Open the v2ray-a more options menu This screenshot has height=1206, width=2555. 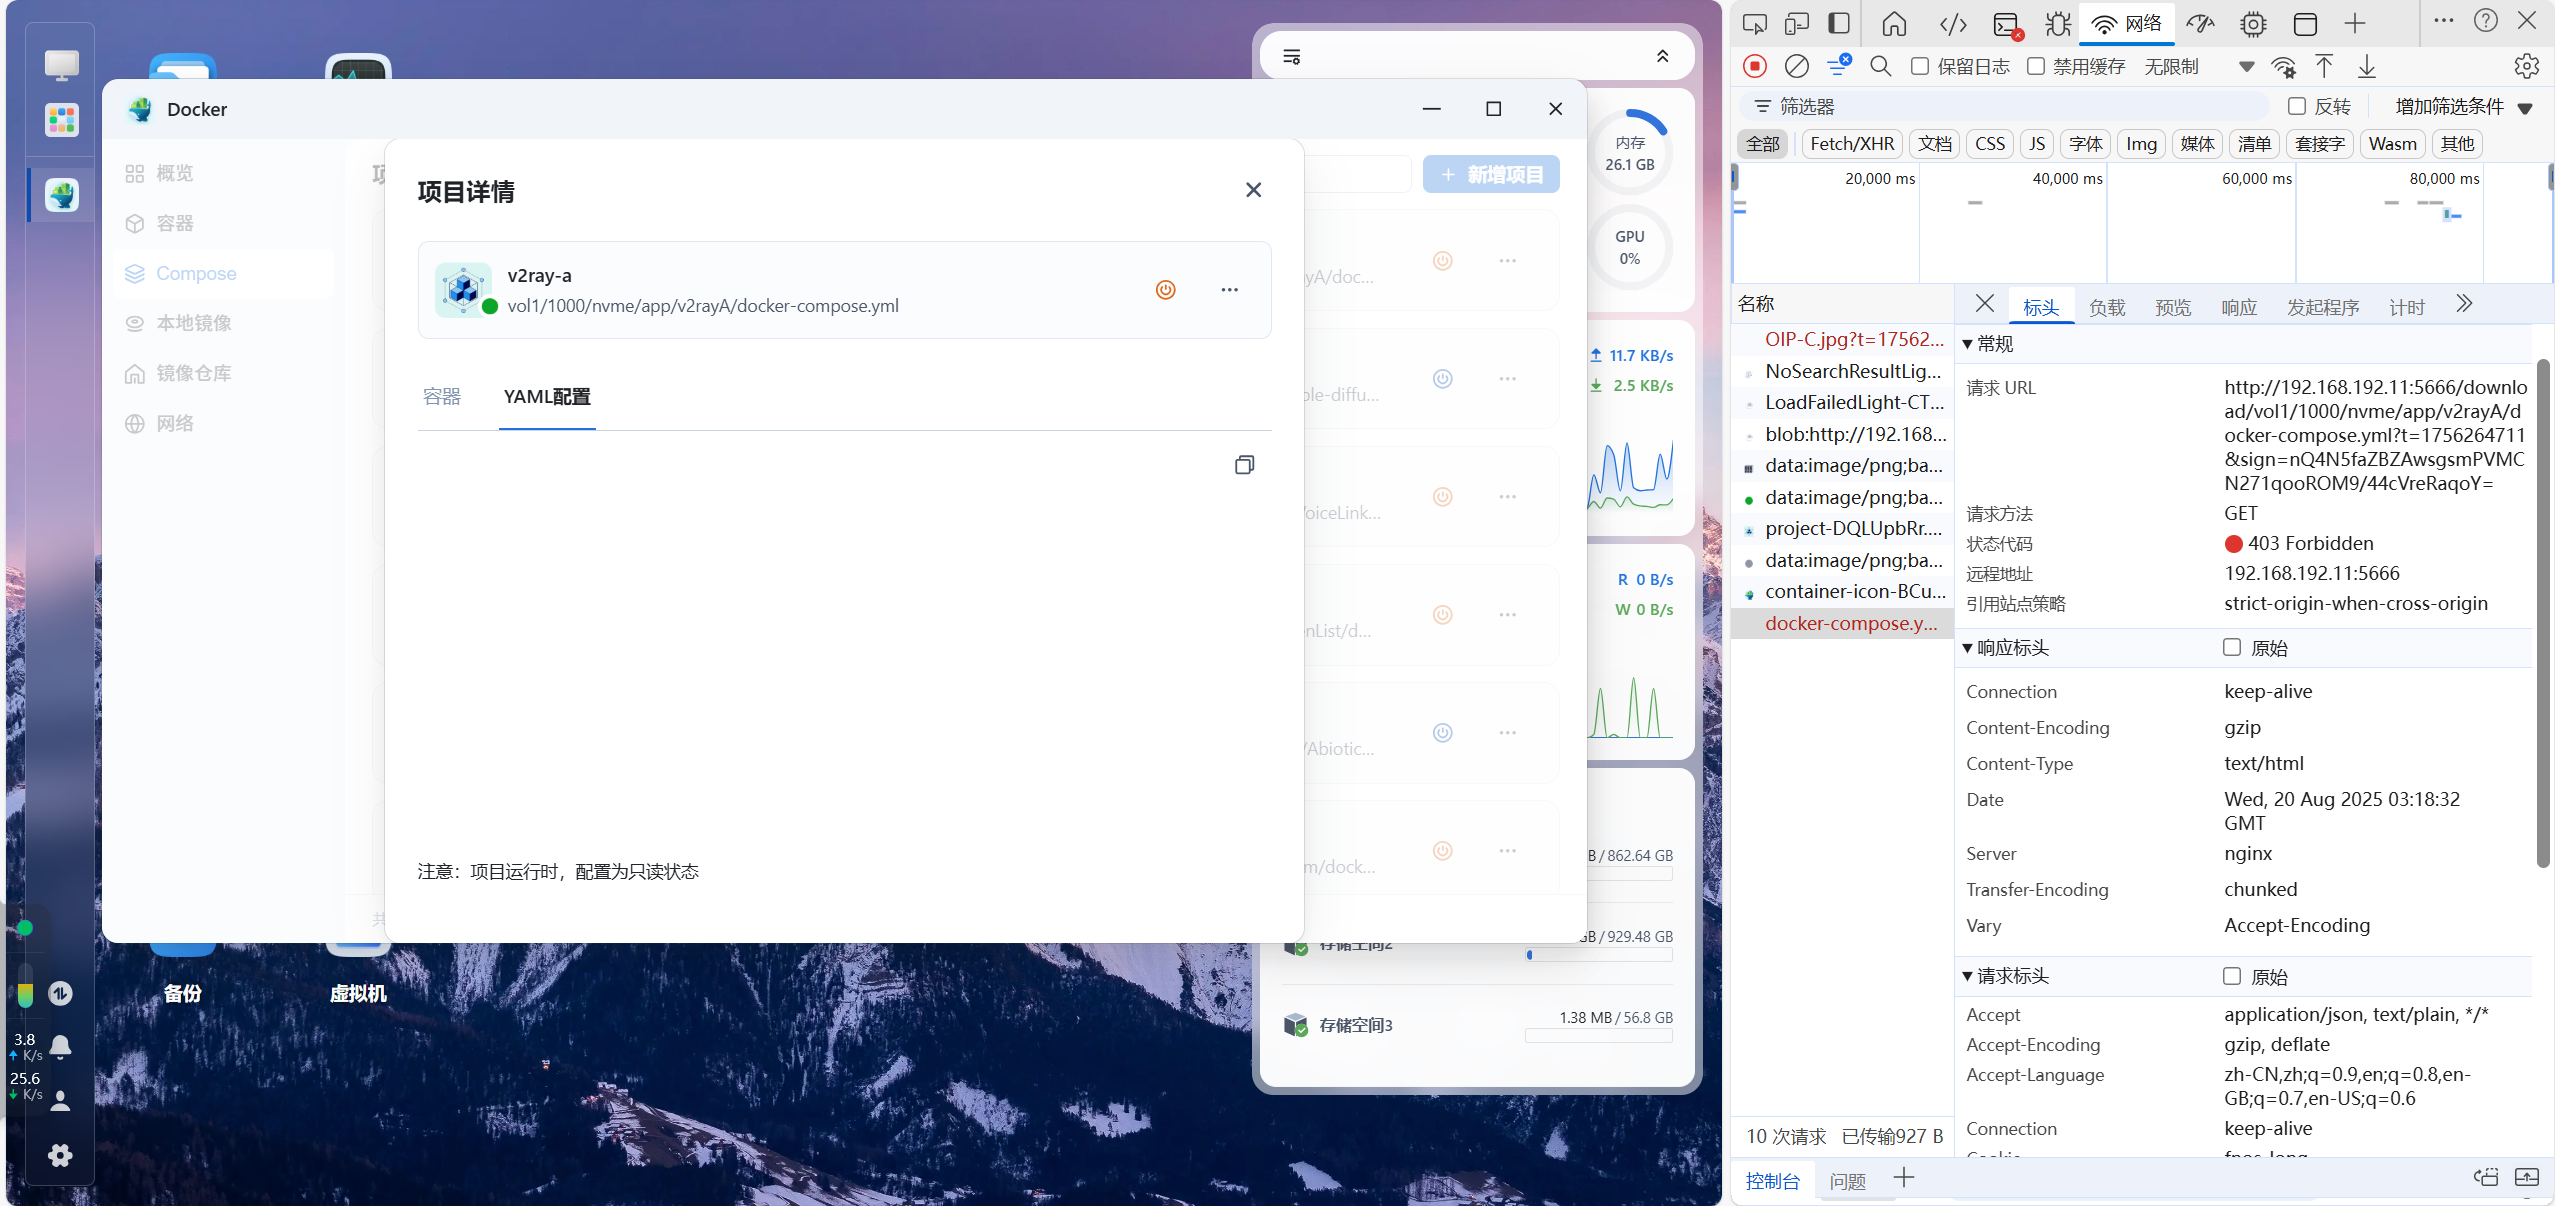tap(1229, 290)
